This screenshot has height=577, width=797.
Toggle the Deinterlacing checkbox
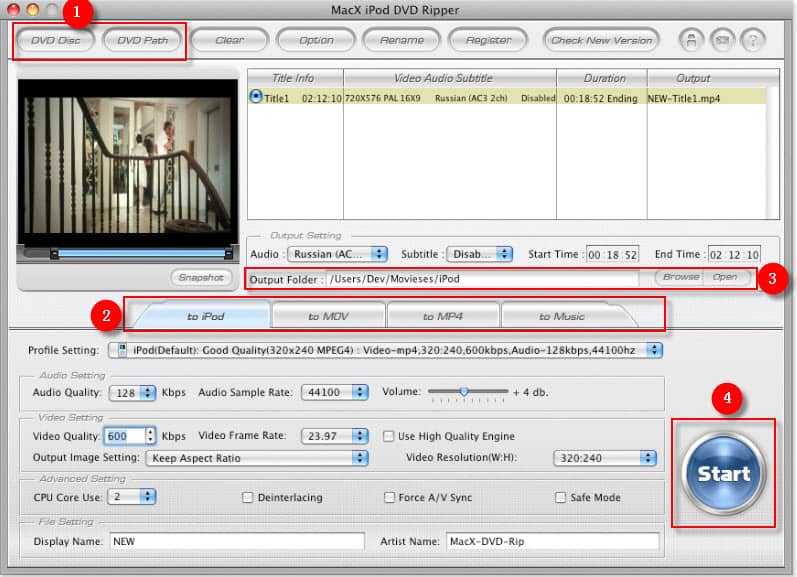coord(248,497)
